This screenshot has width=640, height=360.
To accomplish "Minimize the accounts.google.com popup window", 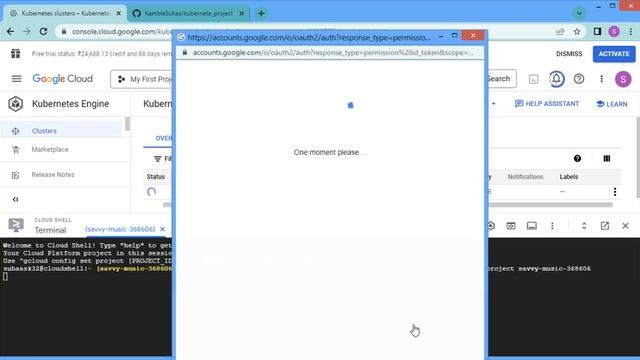I will pos(441,36).
